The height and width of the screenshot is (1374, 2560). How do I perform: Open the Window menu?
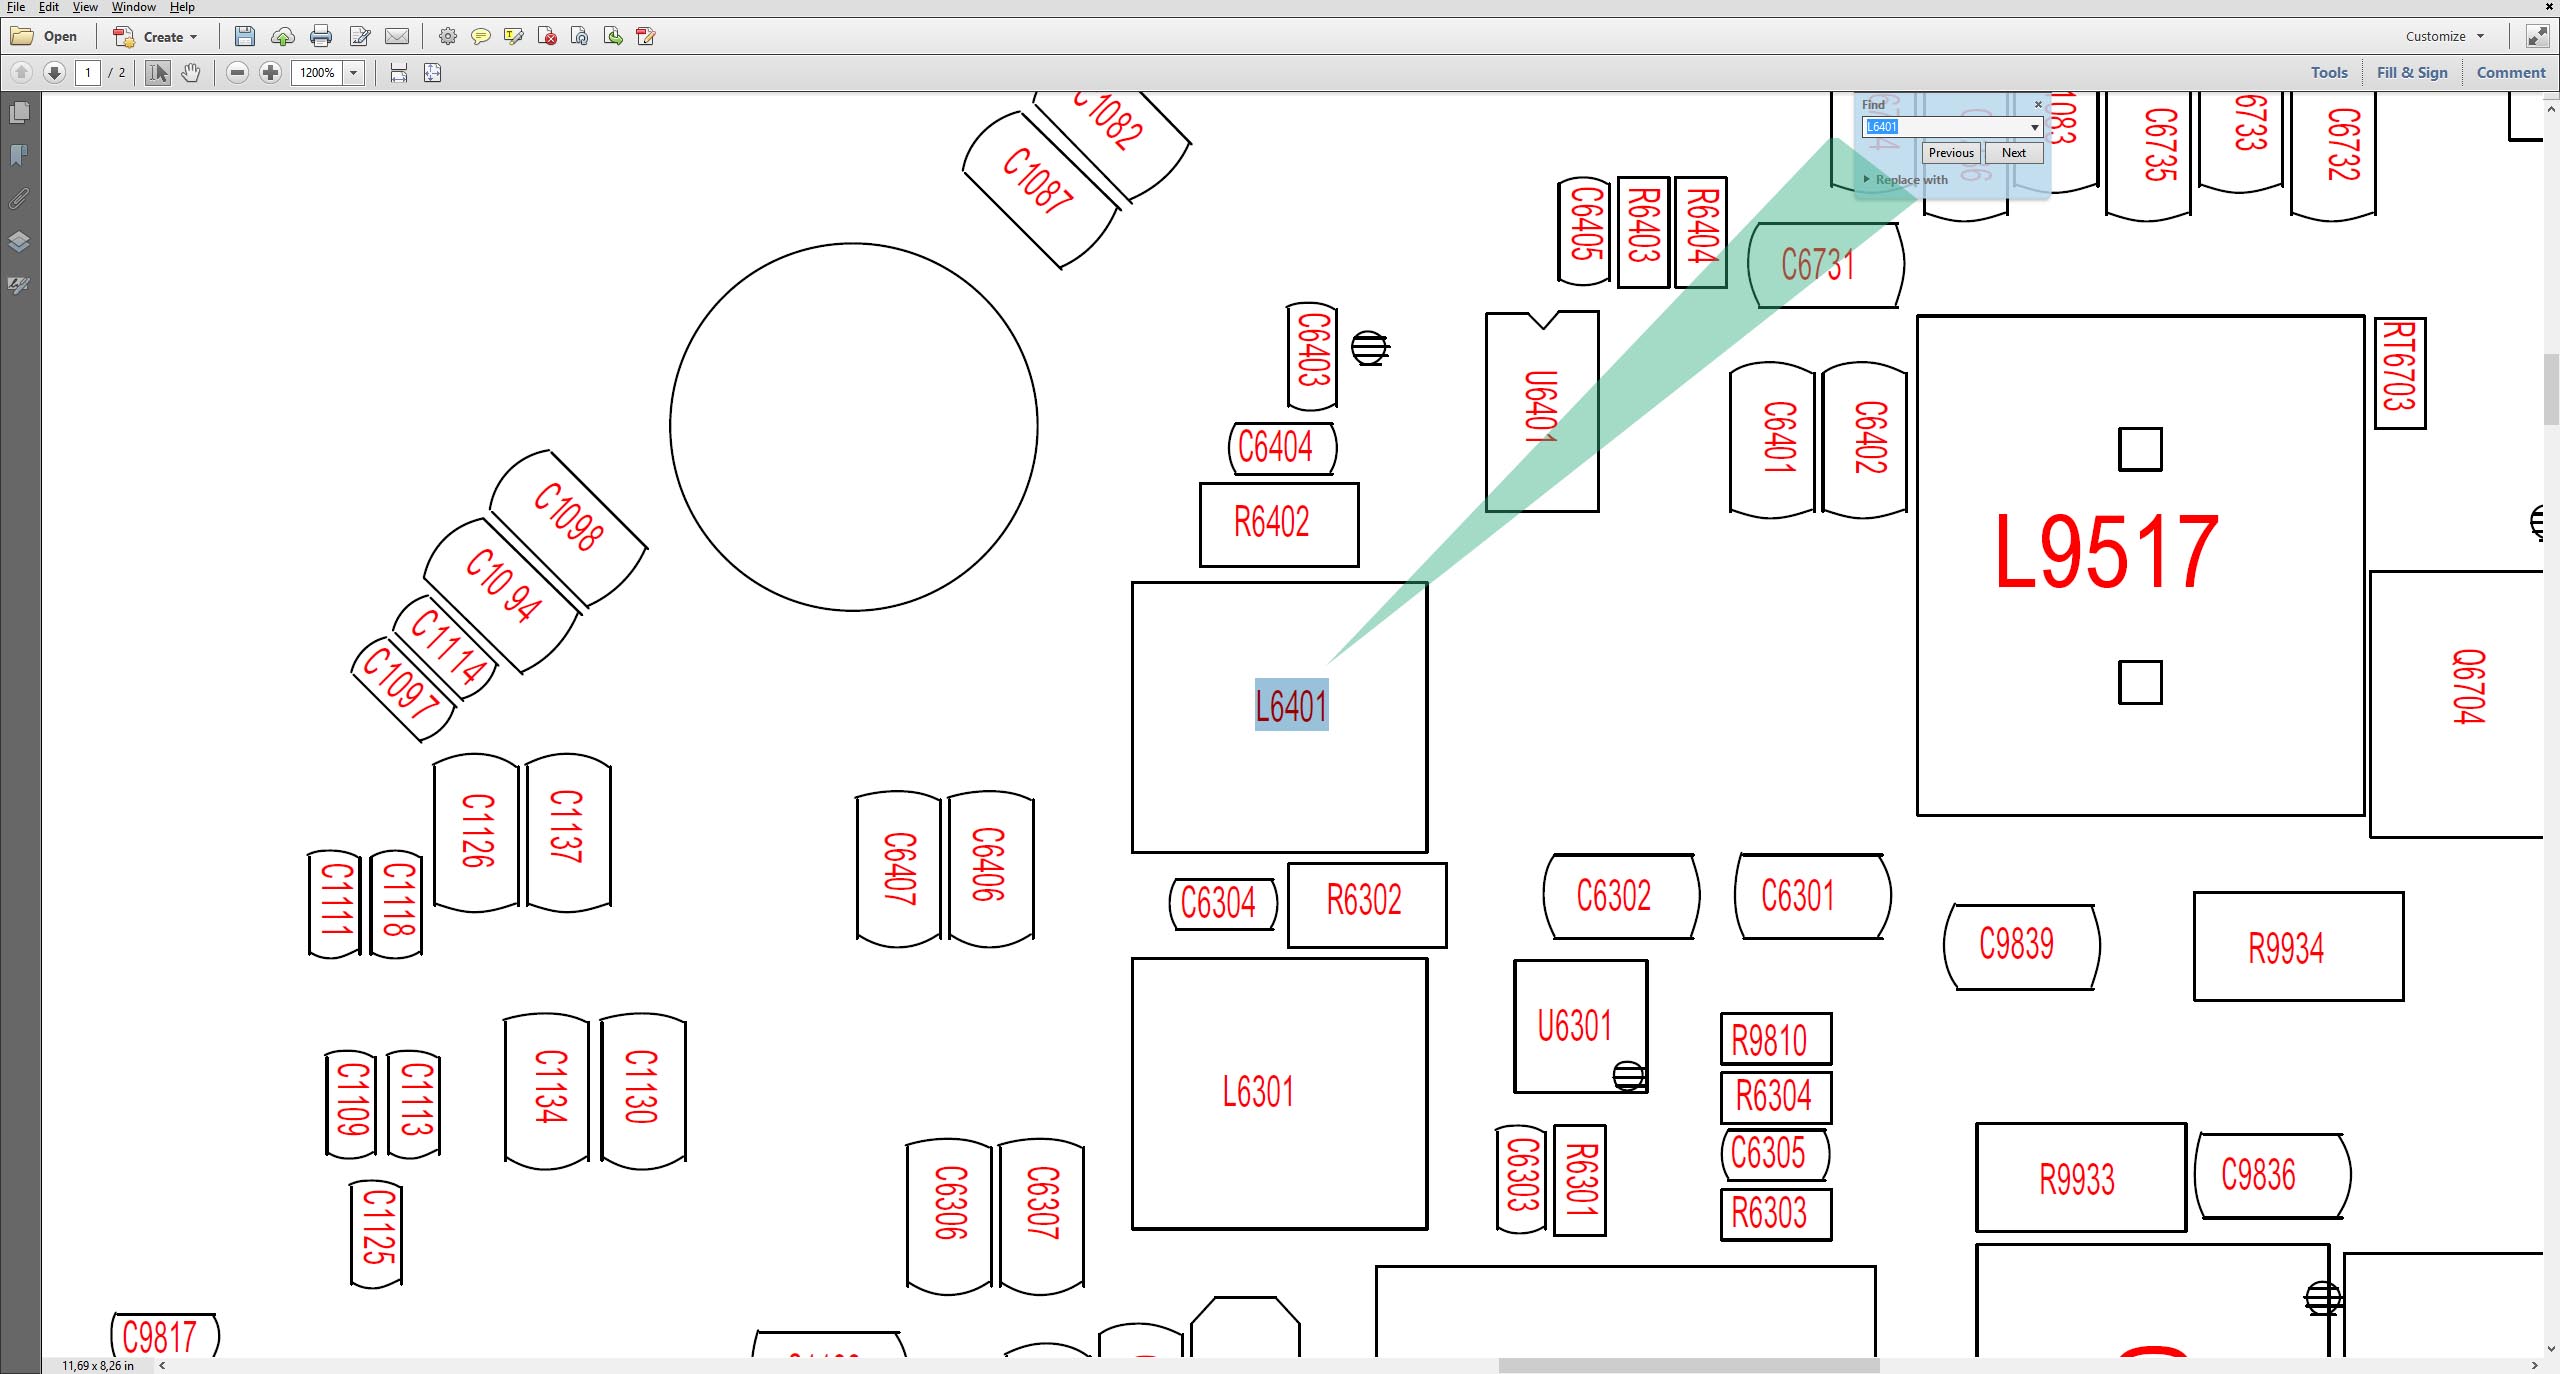[134, 7]
